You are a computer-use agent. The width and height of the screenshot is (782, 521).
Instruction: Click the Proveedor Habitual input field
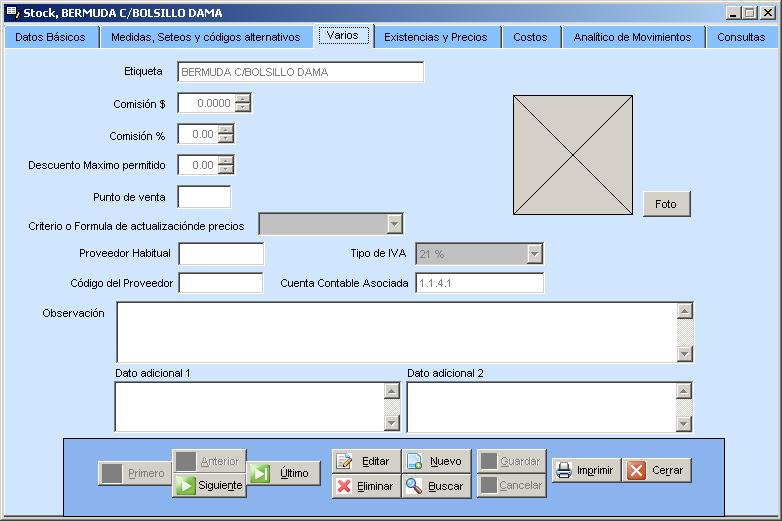[x=221, y=254]
